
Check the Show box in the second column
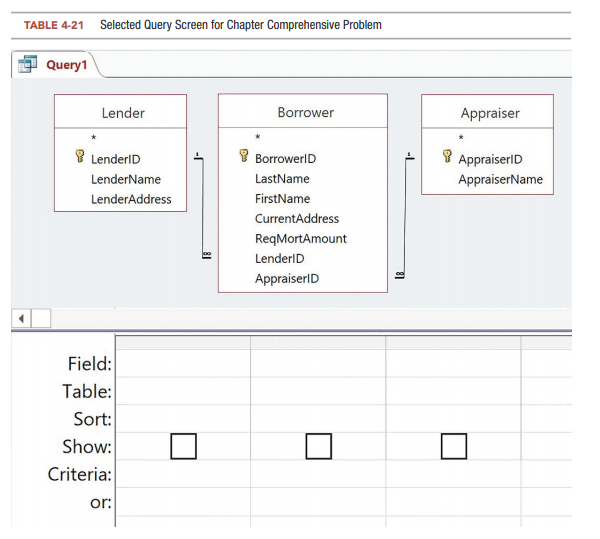[318, 446]
